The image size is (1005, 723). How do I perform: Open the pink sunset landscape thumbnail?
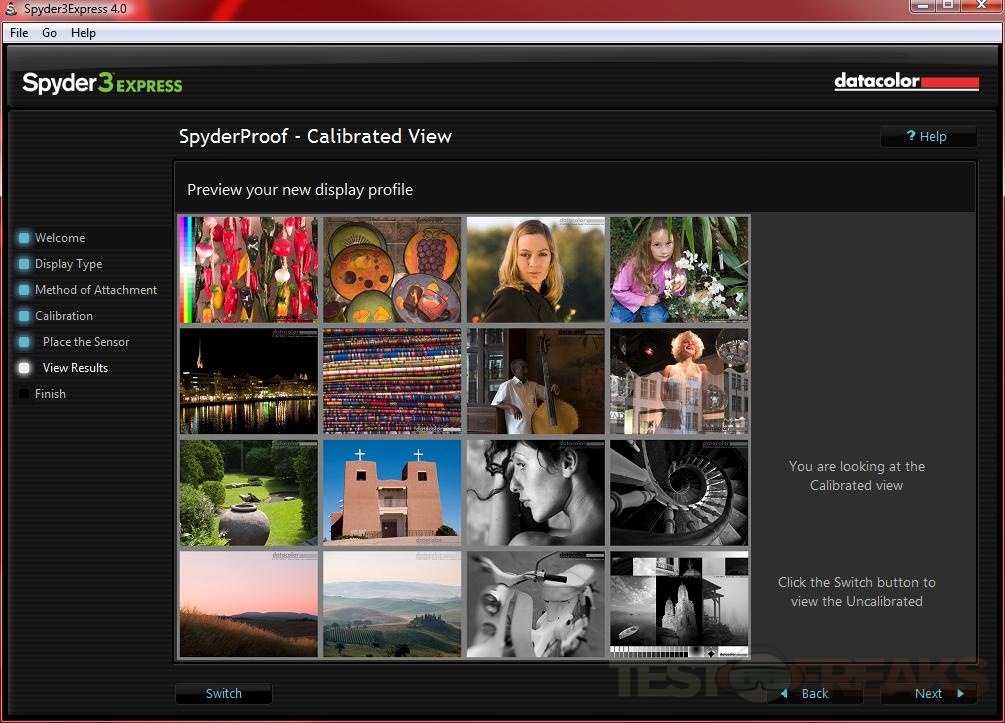coord(249,604)
